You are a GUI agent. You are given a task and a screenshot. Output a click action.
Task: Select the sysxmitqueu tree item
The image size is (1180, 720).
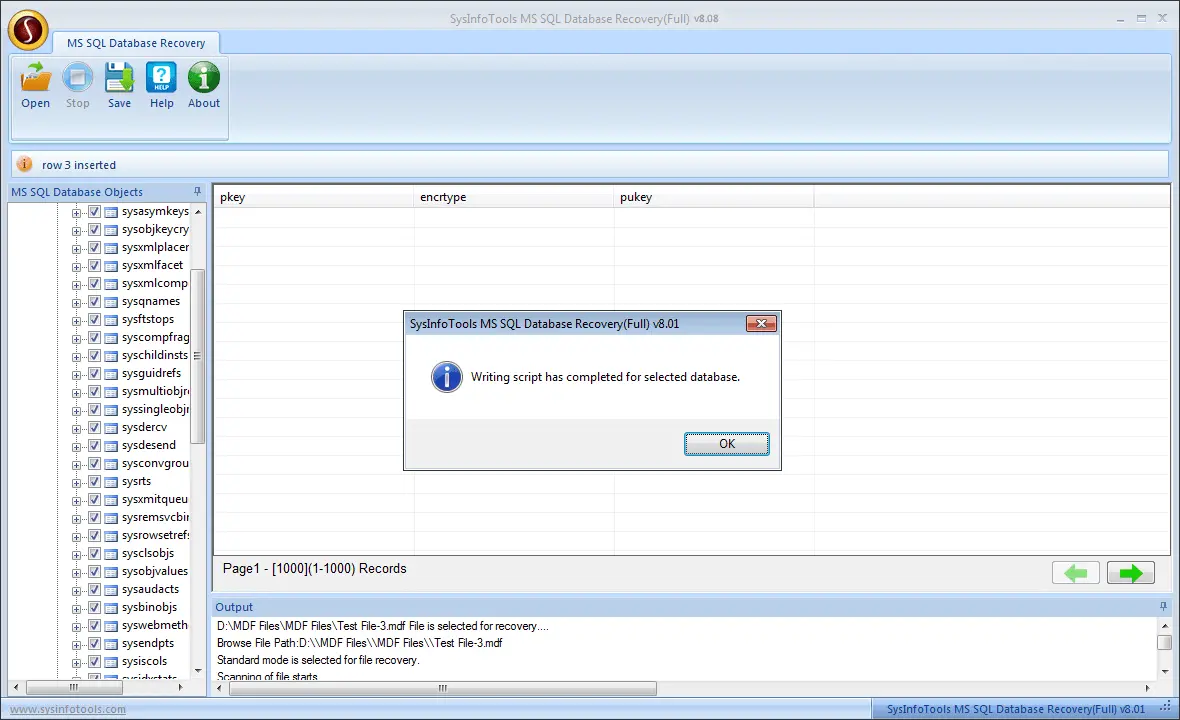point(155,499)
